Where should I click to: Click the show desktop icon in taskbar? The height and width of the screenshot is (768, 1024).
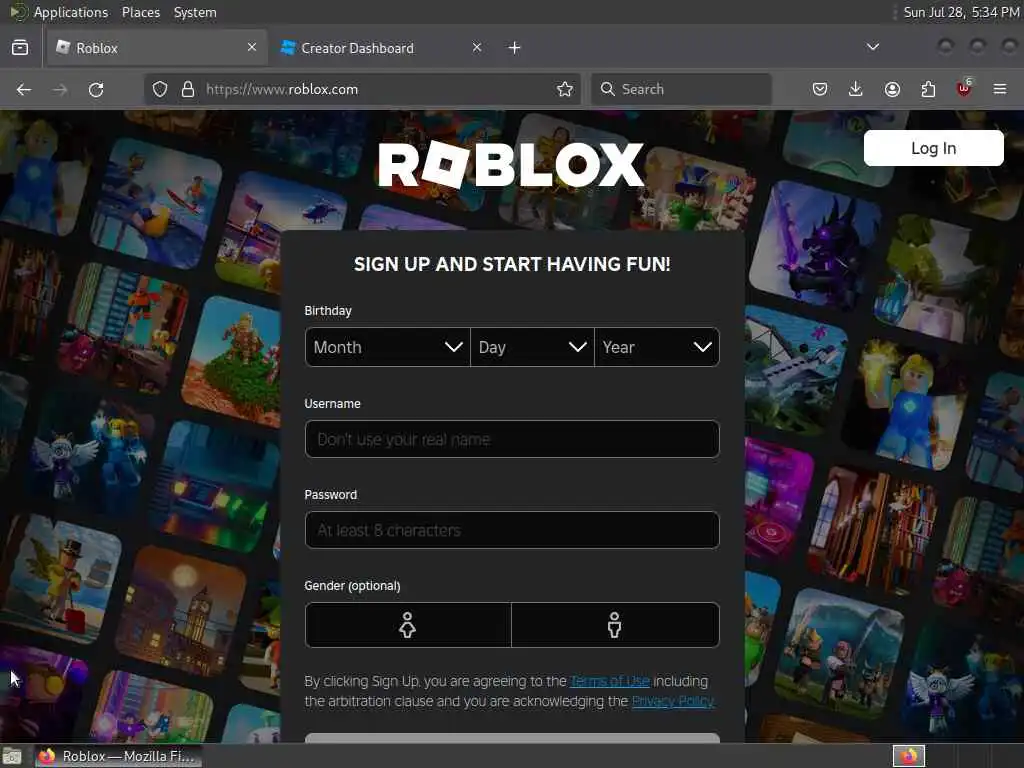12,756
